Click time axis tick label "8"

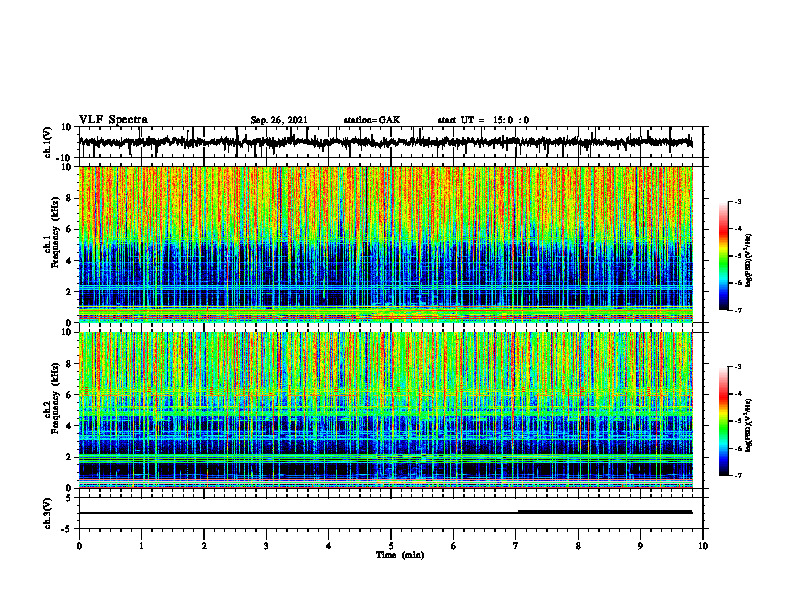click(578, 546)
